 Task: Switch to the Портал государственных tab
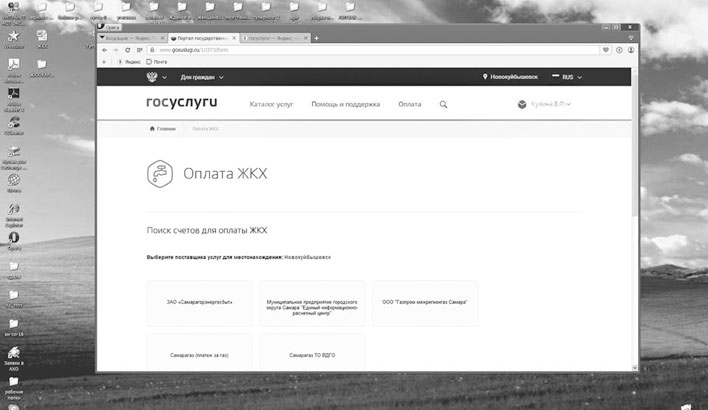tap(203, 38)
